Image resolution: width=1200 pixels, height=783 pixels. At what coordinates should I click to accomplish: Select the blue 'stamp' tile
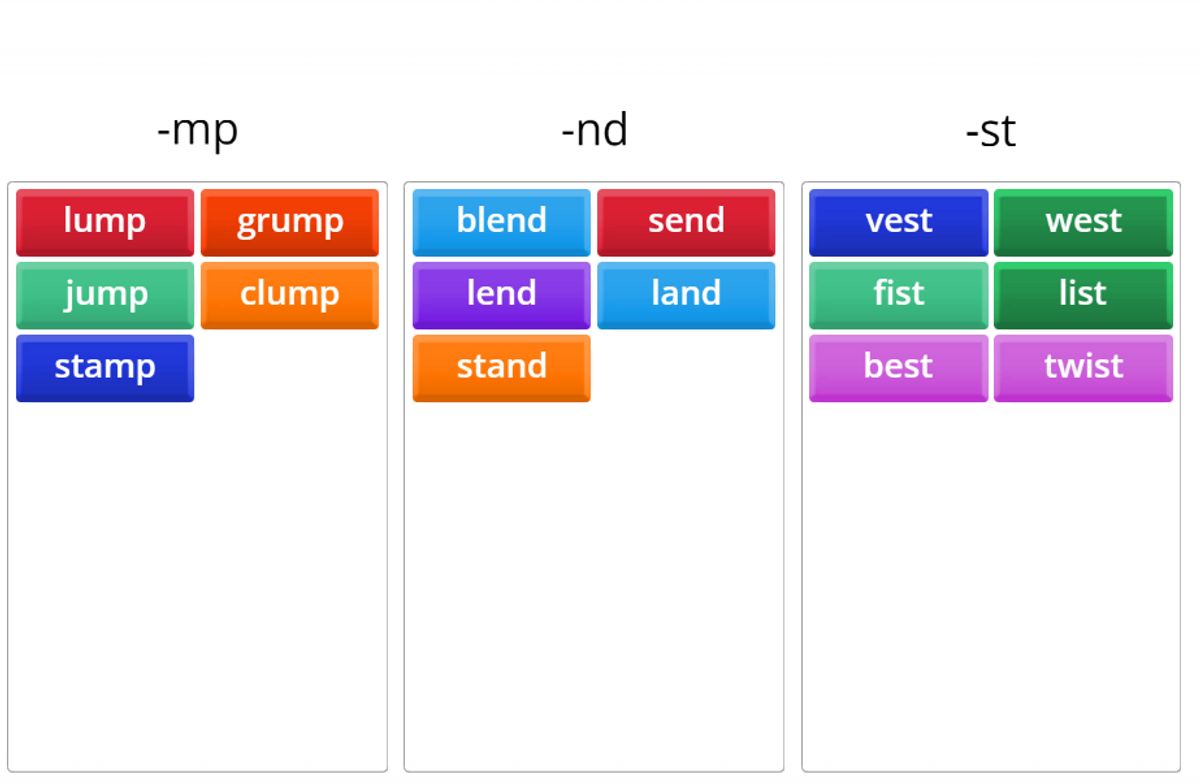pos(105,368)
